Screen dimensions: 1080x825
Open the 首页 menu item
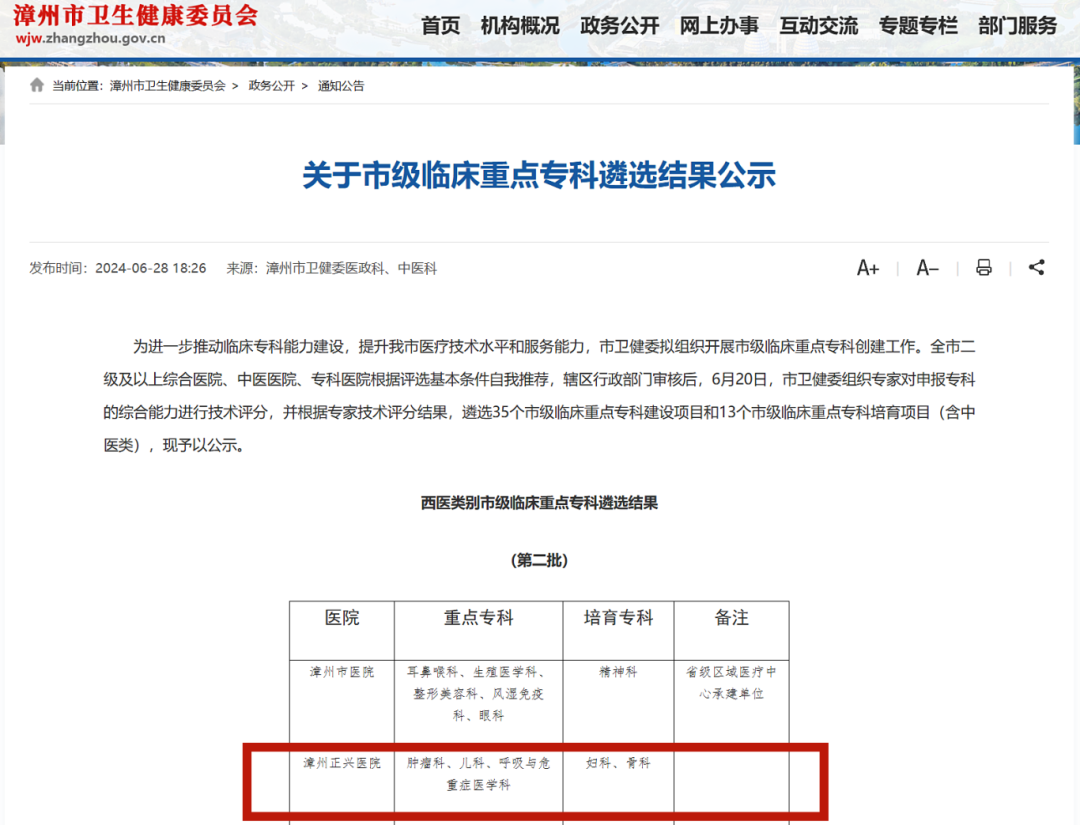pyautogui.click(x=441, y=26)
